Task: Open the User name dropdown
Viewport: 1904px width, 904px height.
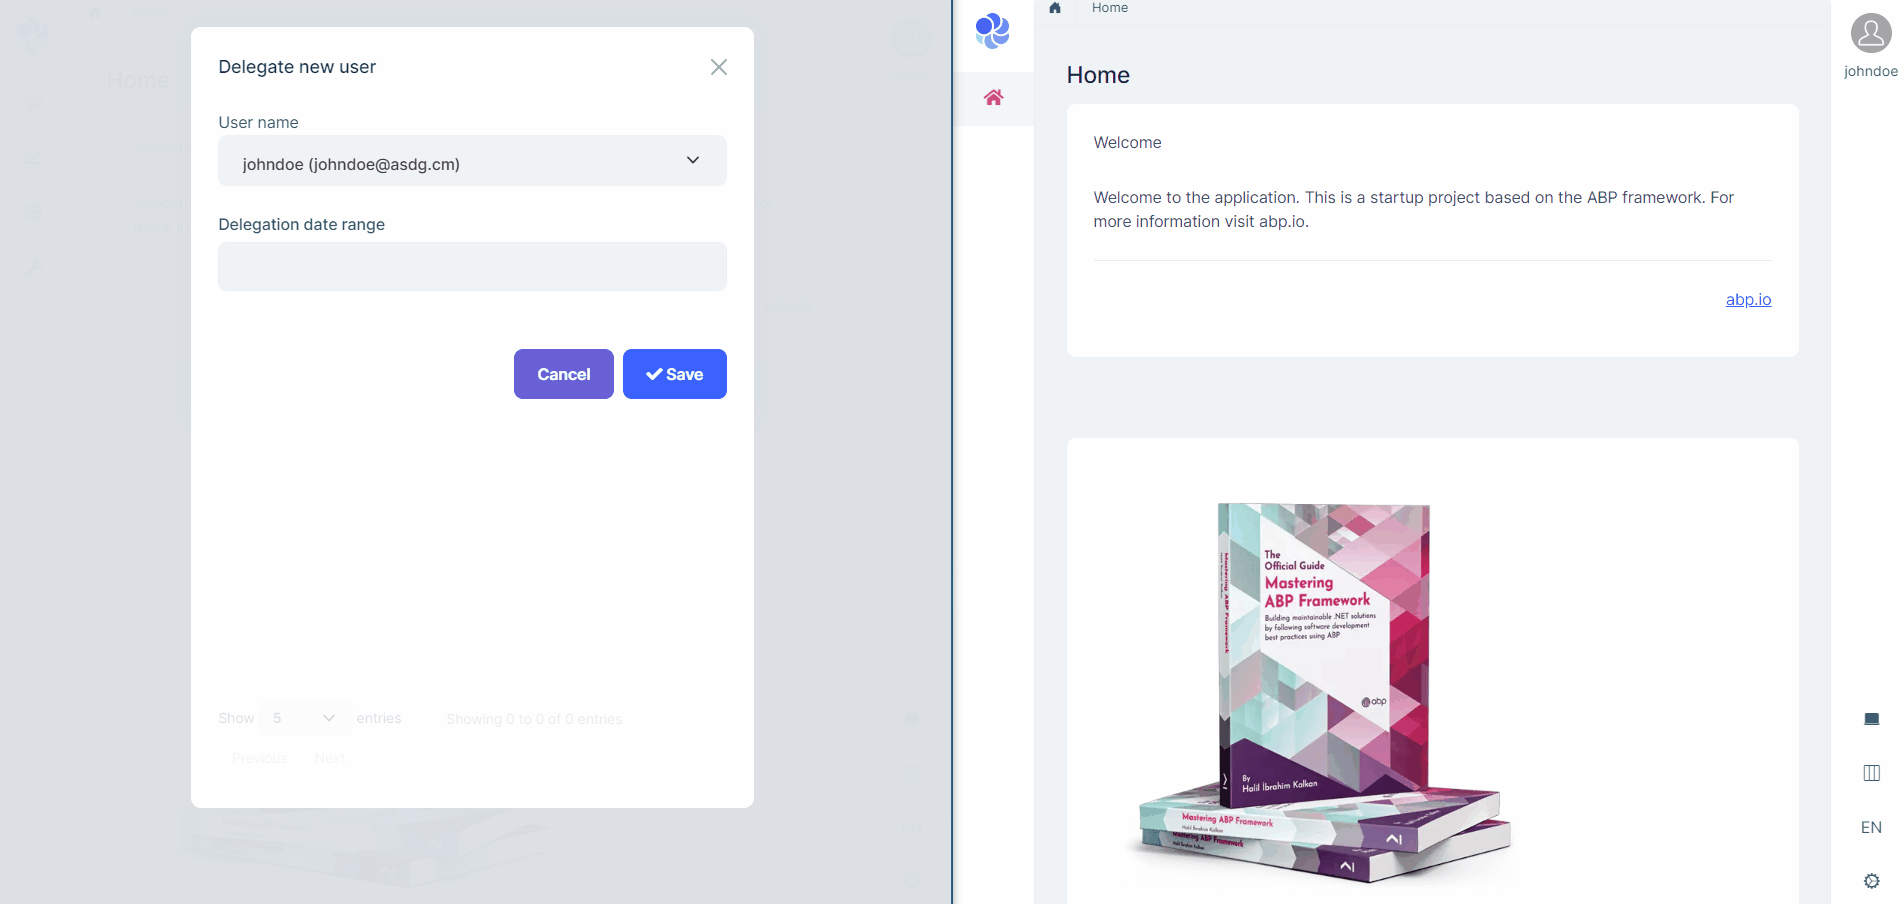Action: coord(472,161)
